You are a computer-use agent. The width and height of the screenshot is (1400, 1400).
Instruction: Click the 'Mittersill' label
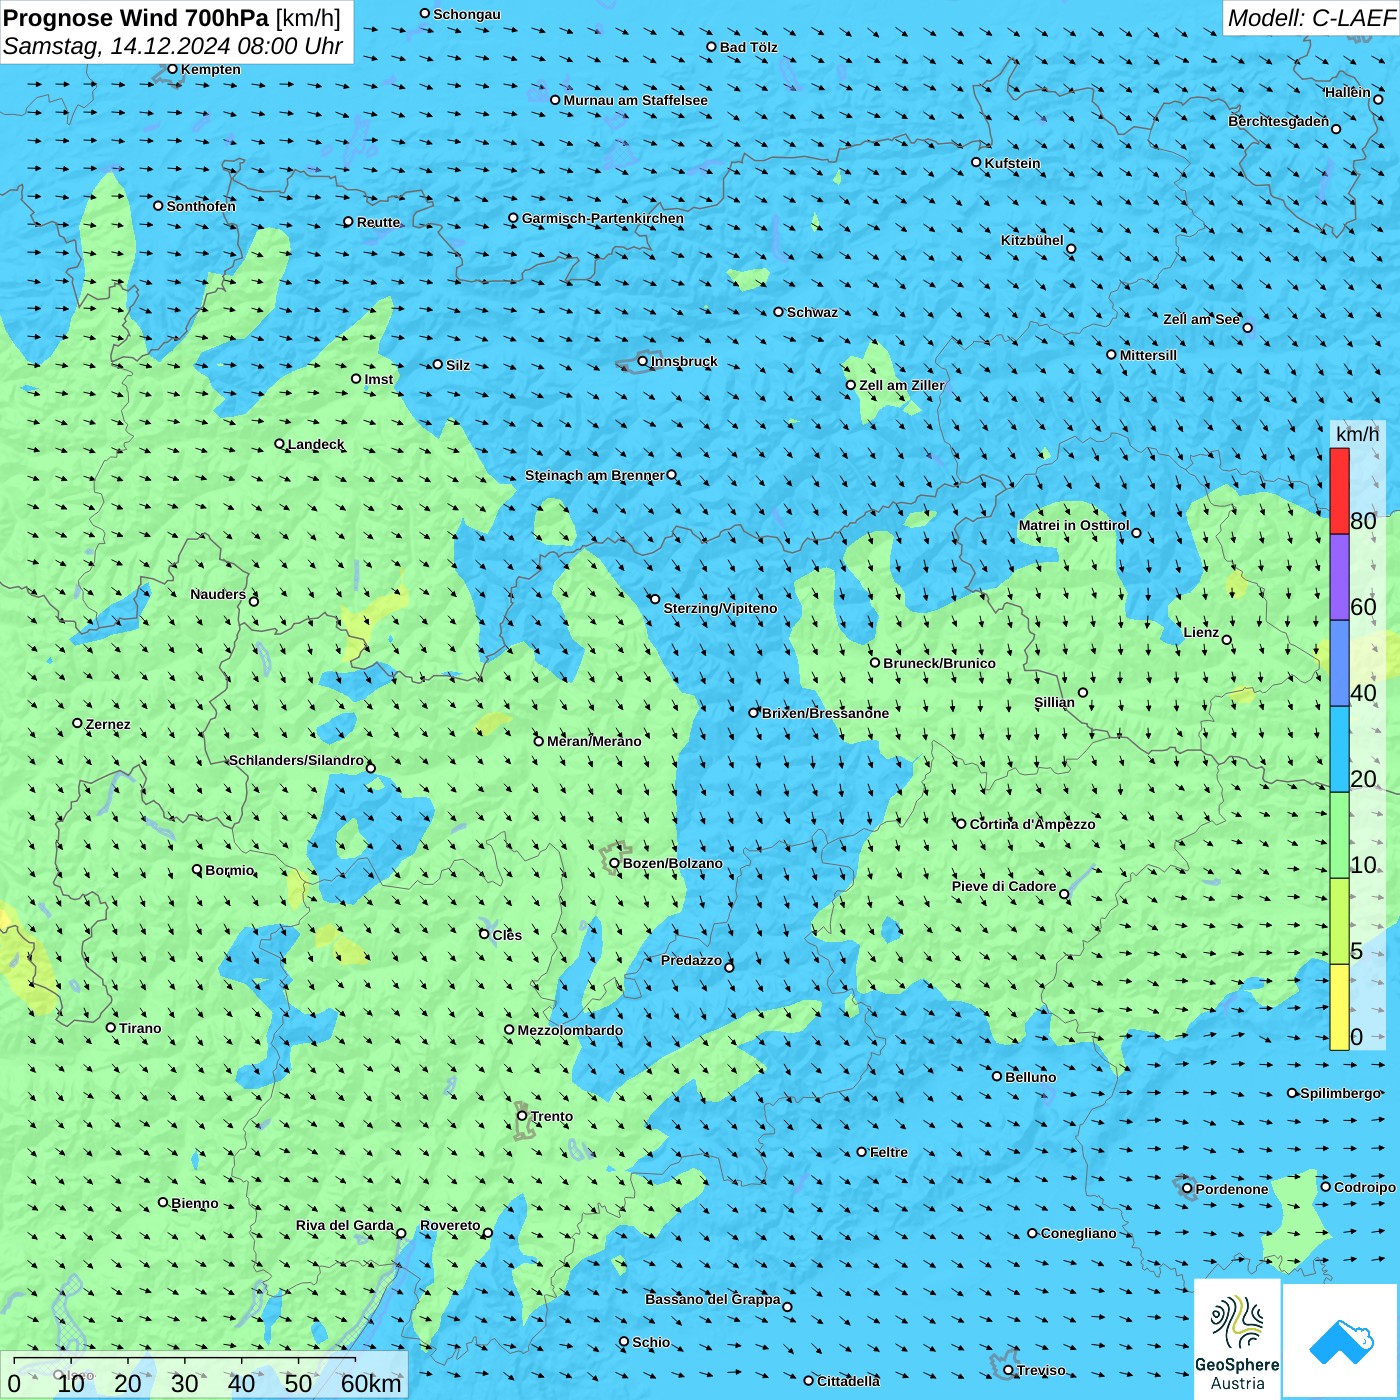tap(1148, 355)
